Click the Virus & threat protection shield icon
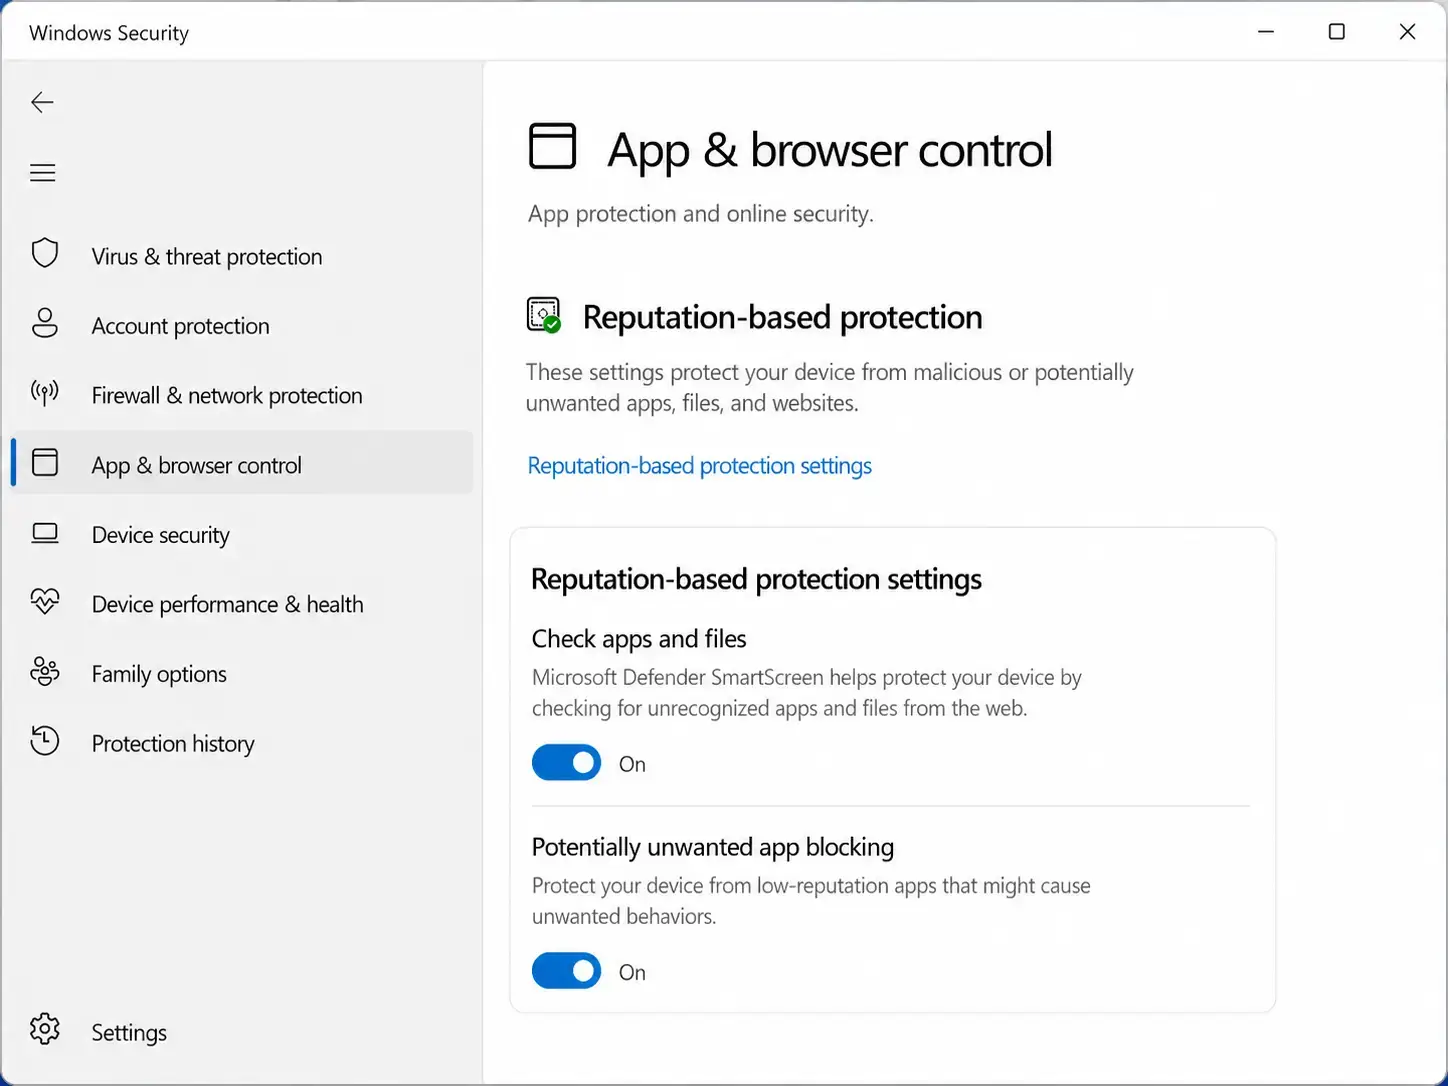This screenshot has height=1086, width=1448. coord(45,254)
